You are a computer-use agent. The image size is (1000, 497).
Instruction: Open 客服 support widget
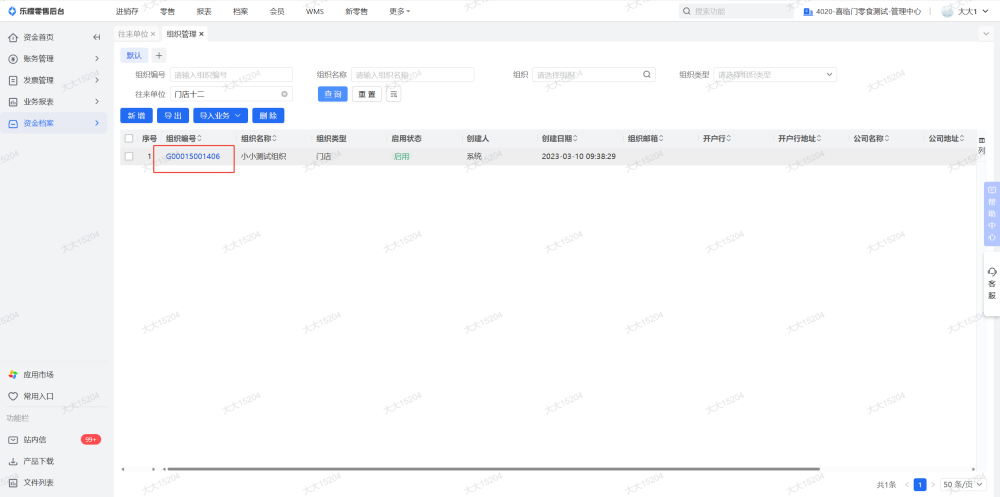tap(992, 283)
